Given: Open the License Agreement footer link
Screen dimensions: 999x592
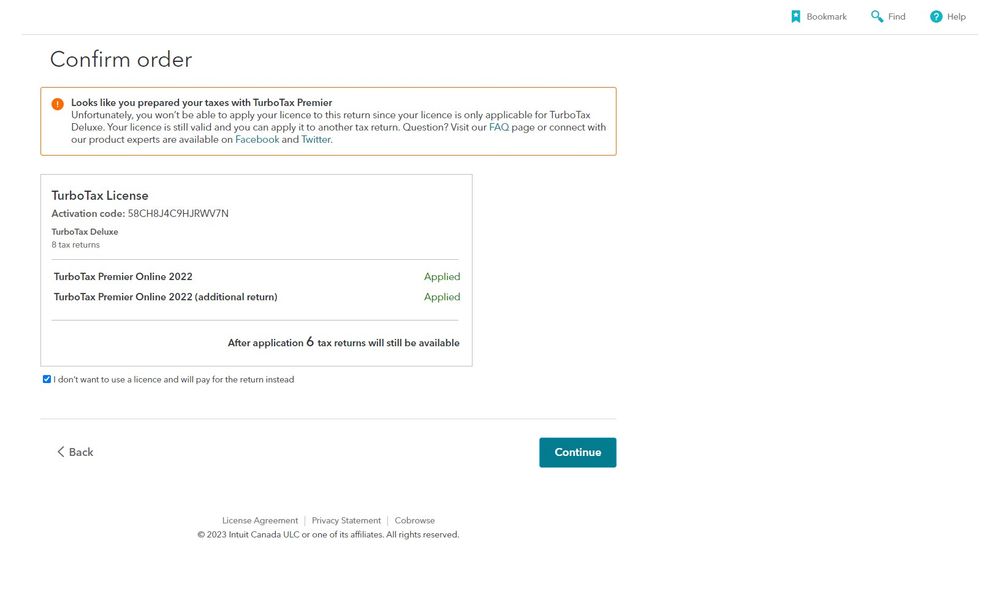Looking at the screenshot, I should point(260,521).
